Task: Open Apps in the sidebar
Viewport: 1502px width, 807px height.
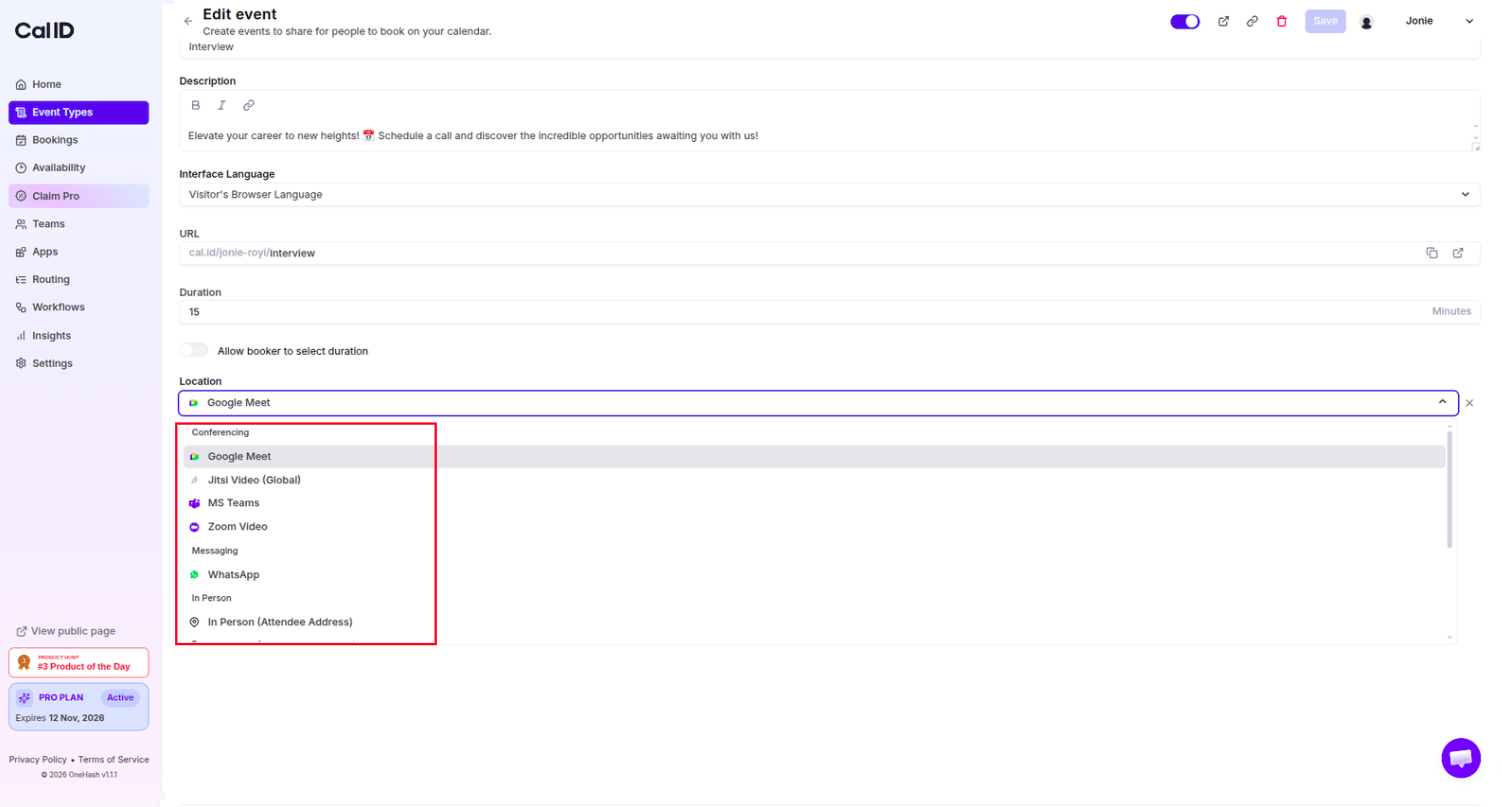Action: [x=79, y=252]
